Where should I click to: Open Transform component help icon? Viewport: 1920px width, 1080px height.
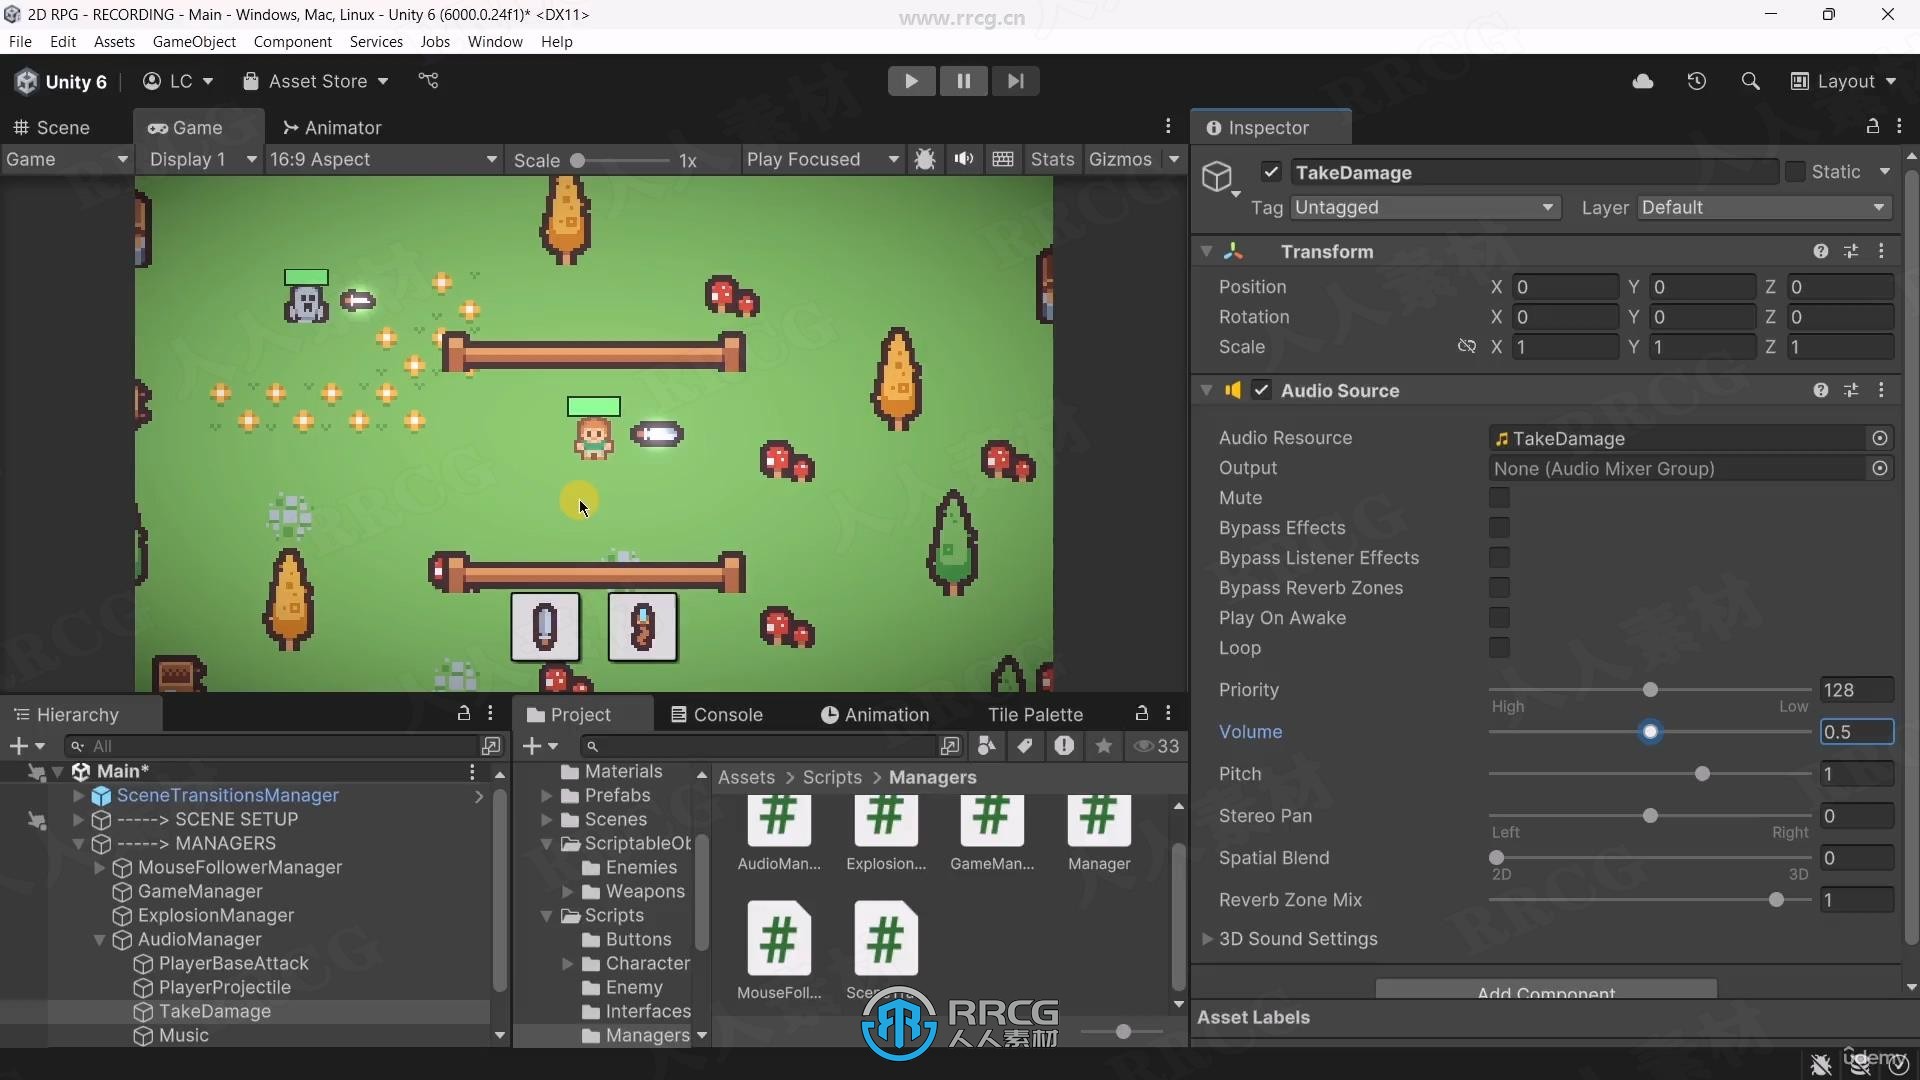coord(1821,252)
